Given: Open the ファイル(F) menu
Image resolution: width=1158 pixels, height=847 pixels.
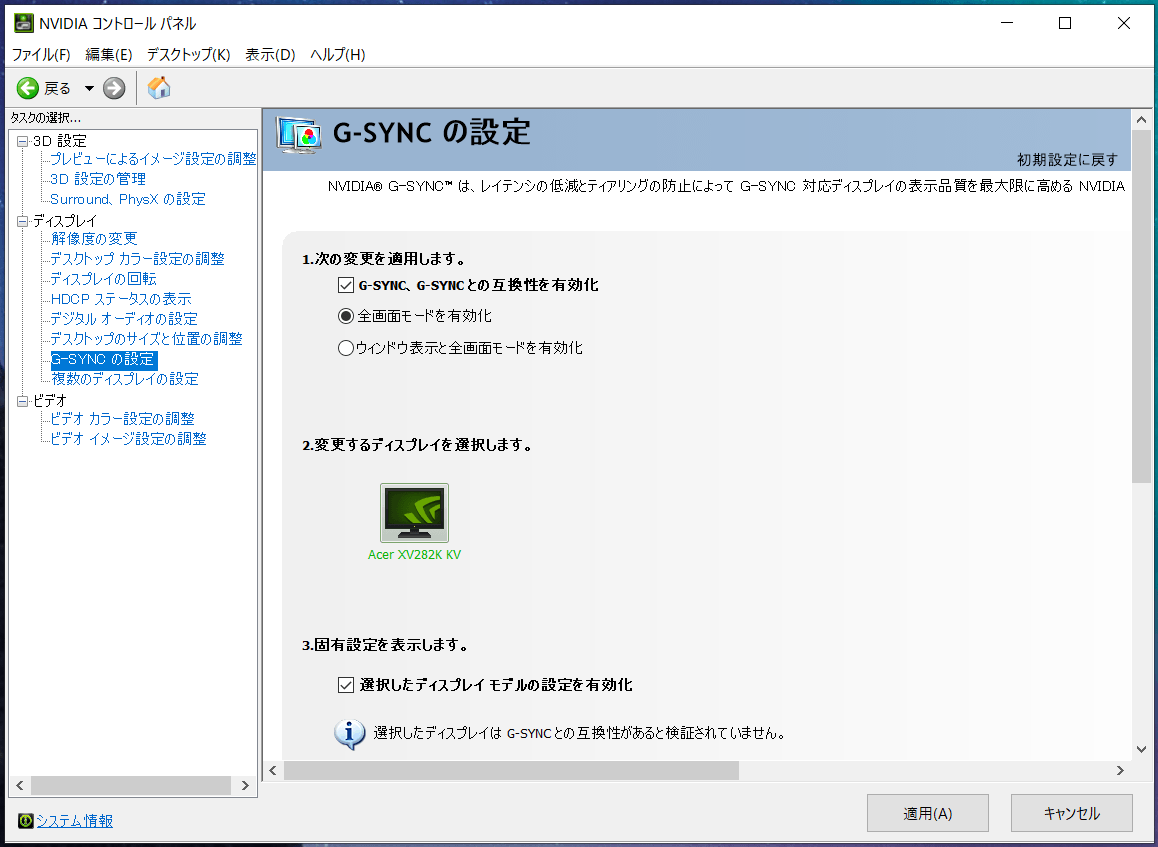Looking at the screenshot, I should (x=41, y=55).
